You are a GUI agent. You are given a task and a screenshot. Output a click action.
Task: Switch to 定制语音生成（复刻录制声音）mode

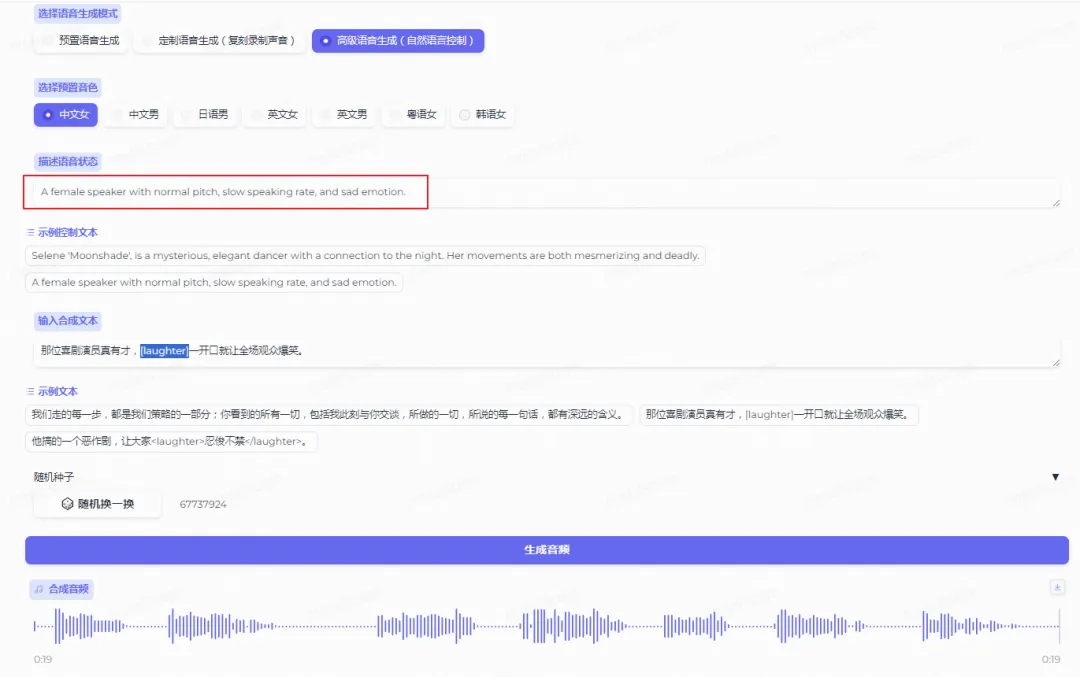tap(219, 41)
